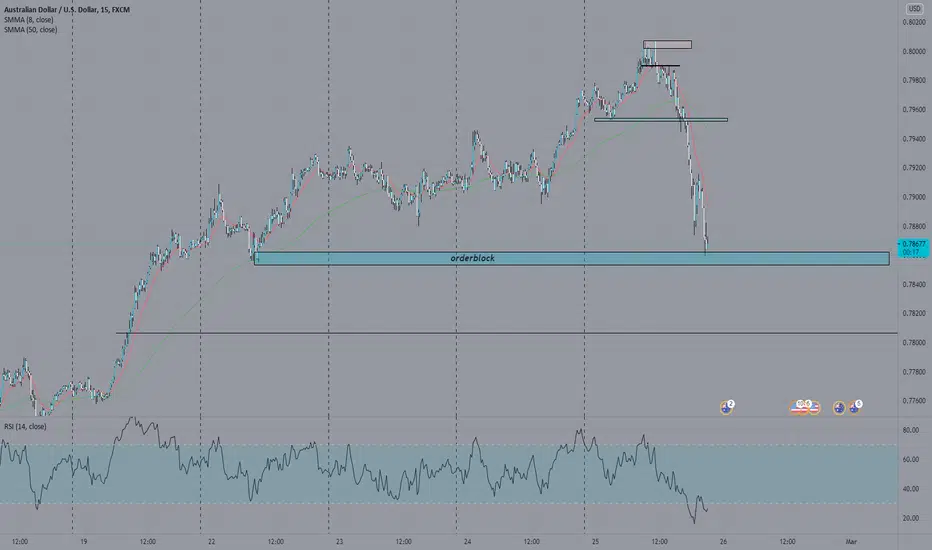Click the orderblock rectangle label
The height and width of the screenshot is (550, 932).
coord(473,258)
